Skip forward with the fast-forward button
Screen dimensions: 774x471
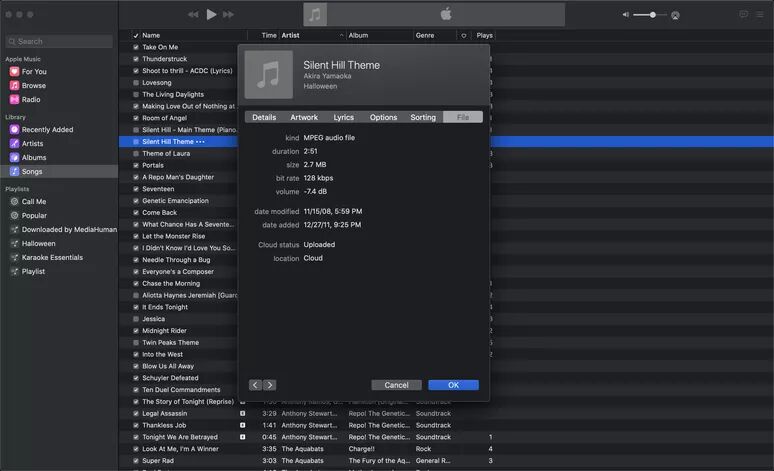click(x=229, y=15)
